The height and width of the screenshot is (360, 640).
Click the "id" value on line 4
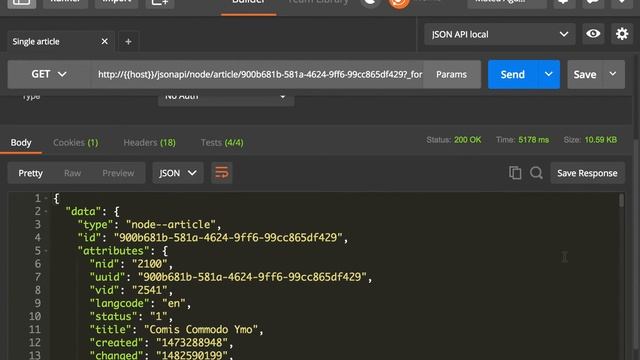coord(228,238)
